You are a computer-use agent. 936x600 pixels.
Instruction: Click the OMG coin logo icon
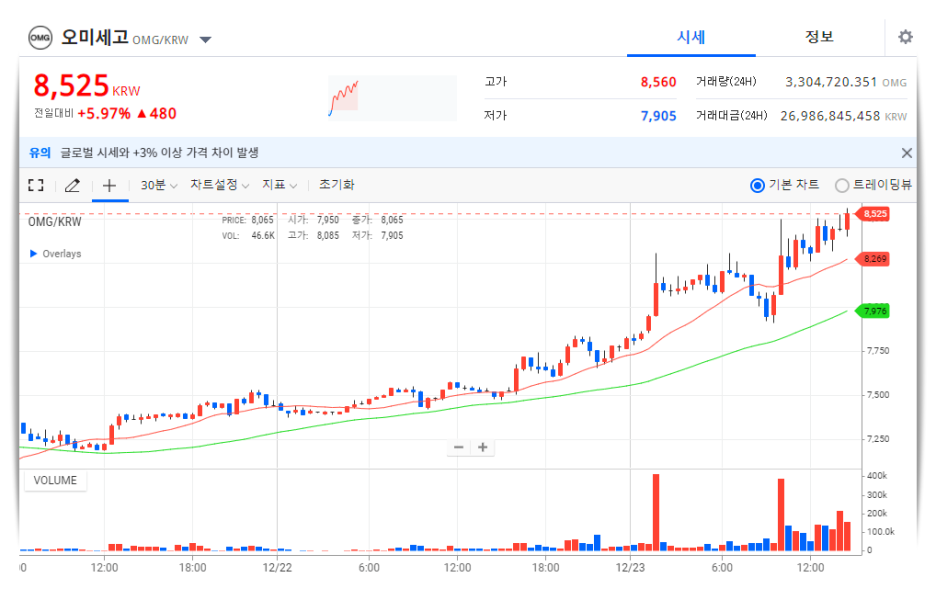point(40,38)
